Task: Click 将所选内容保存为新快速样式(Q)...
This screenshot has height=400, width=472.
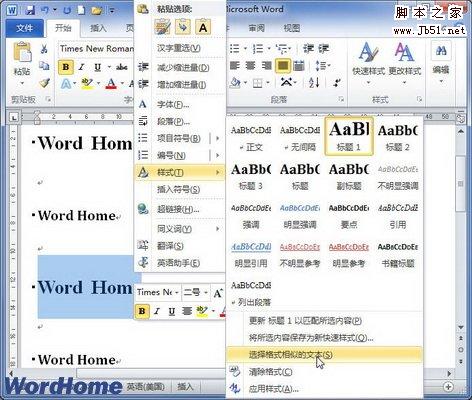Action: pos(324,338)
